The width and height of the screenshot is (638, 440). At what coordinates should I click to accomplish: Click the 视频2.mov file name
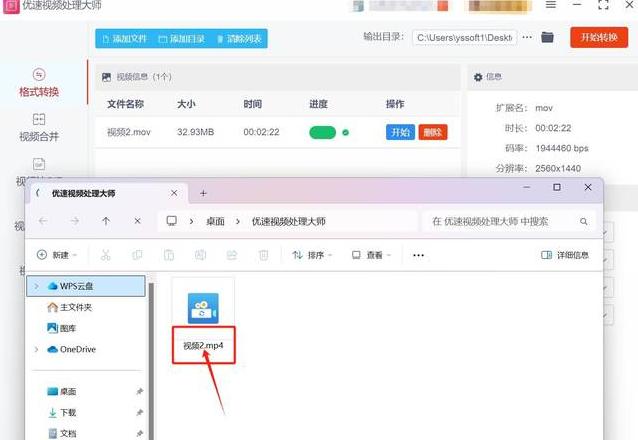coord(129,132)
